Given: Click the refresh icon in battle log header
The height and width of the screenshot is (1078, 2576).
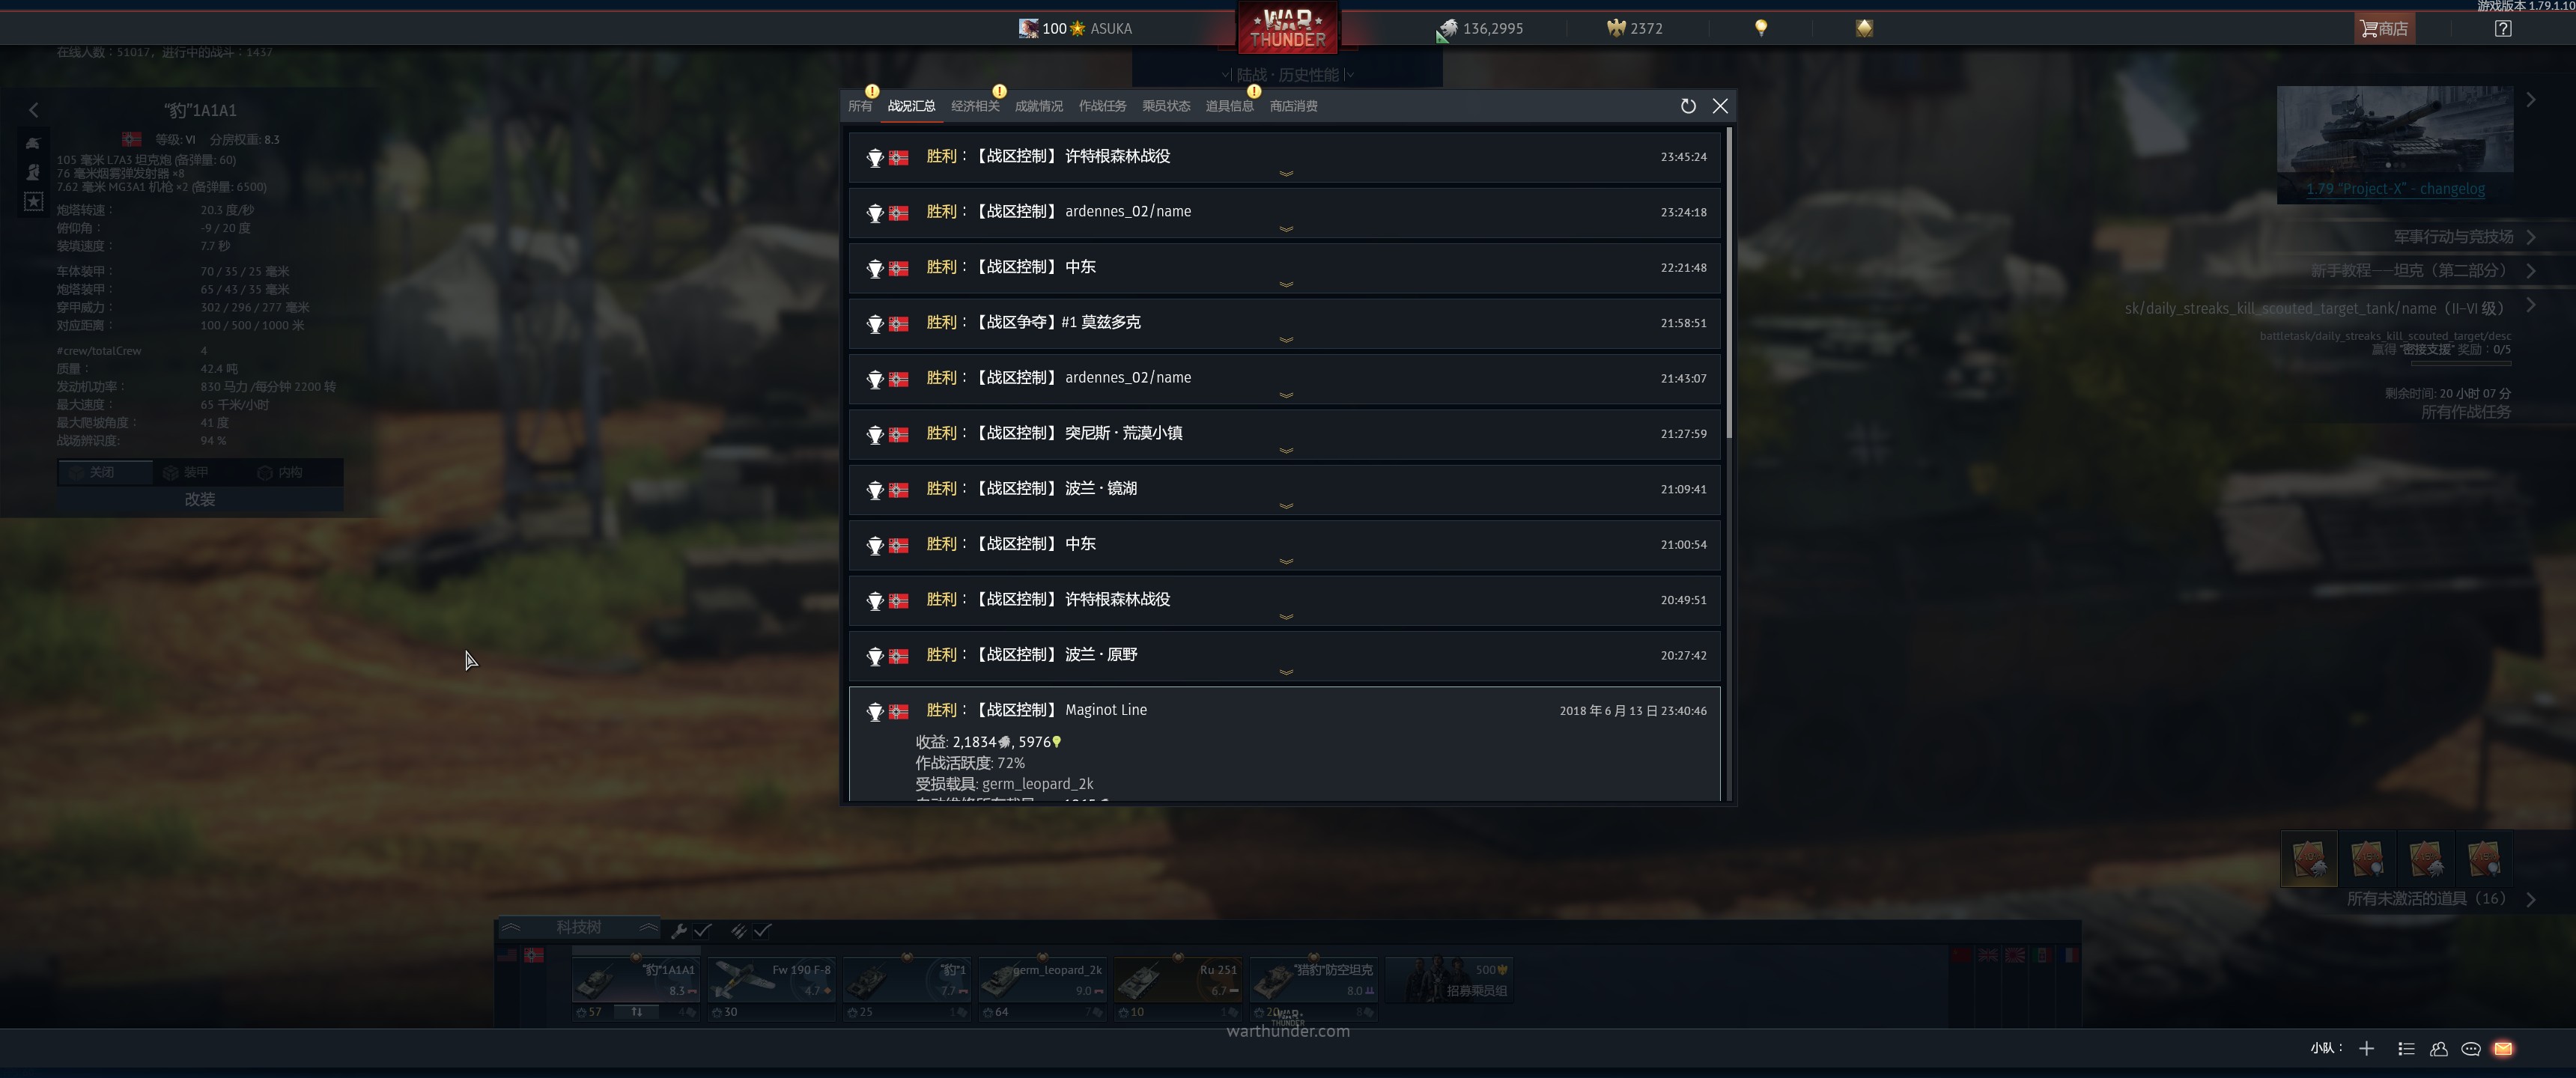Looking at the screenshot, I should (x=1688, y=106).
